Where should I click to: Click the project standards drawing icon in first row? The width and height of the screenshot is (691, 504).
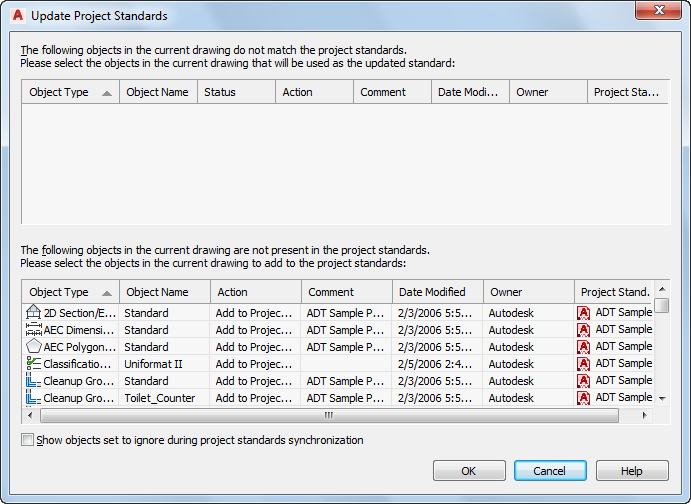coord(584,313)
